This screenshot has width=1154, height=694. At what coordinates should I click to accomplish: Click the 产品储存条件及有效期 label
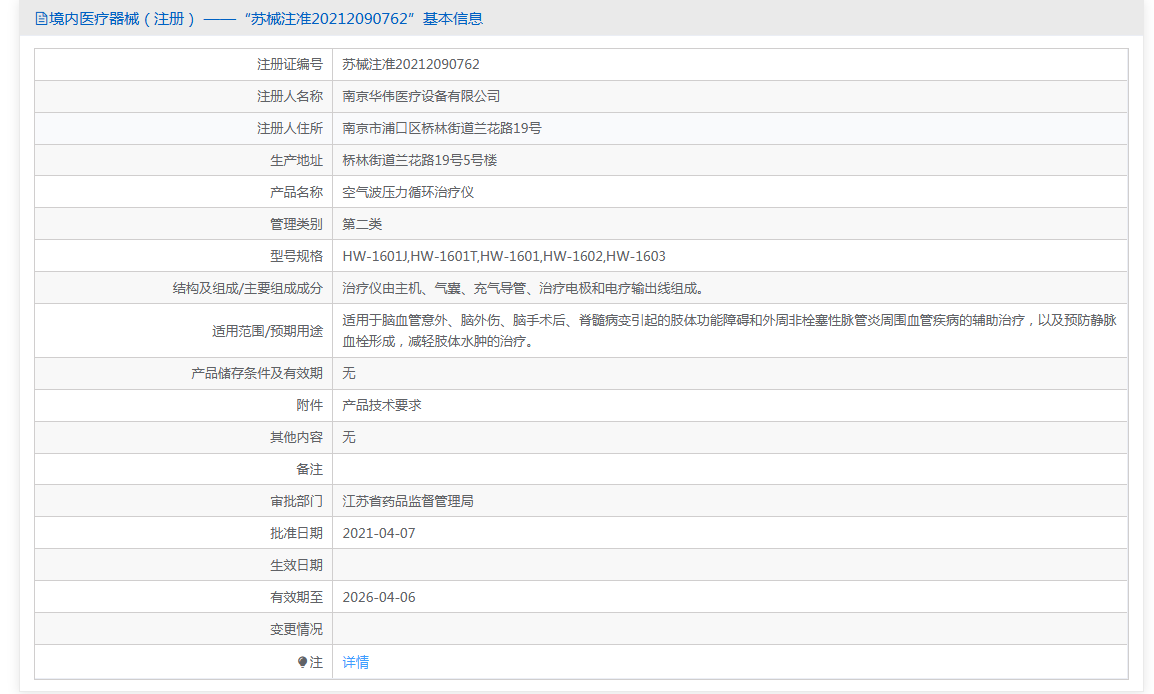[257, 374]
